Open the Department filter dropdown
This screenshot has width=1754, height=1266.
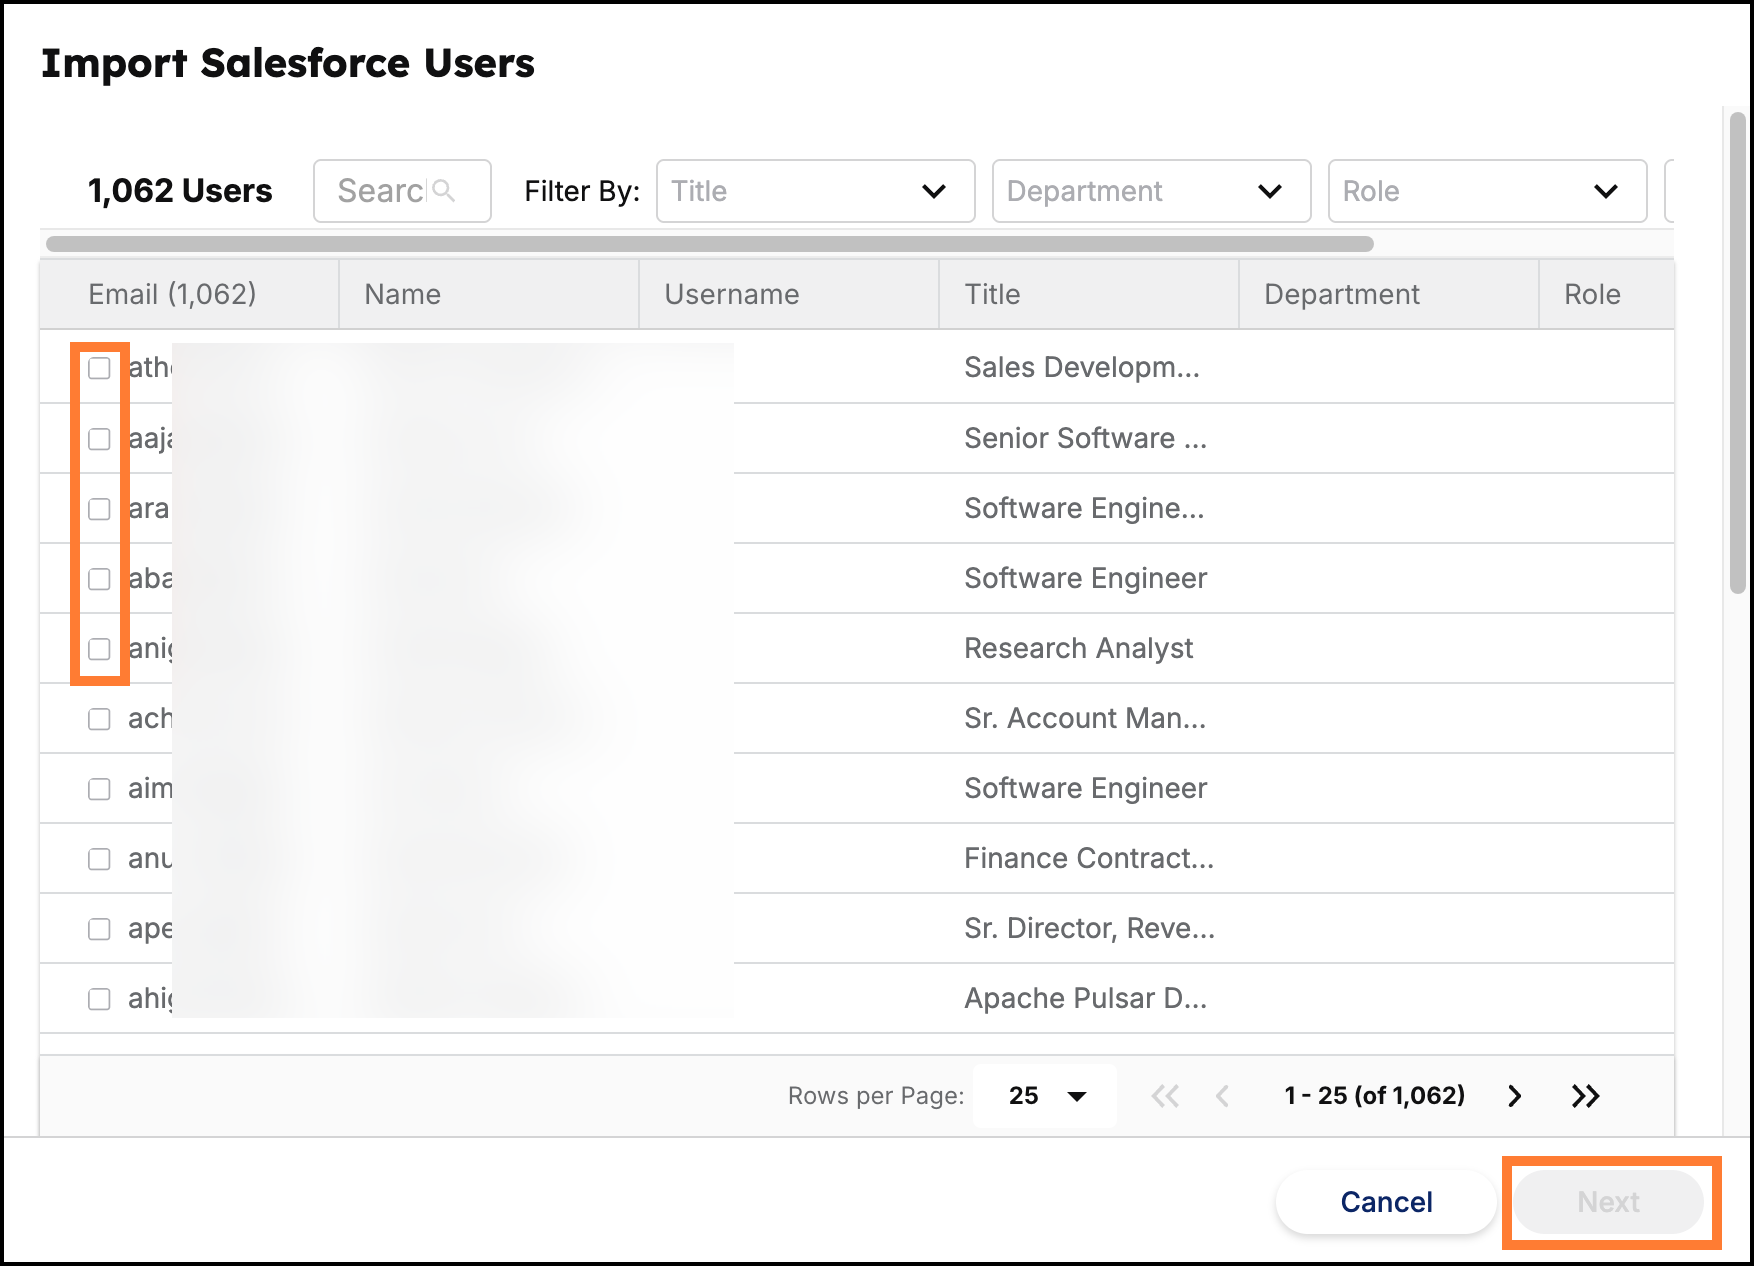(x=1151, y=191)
